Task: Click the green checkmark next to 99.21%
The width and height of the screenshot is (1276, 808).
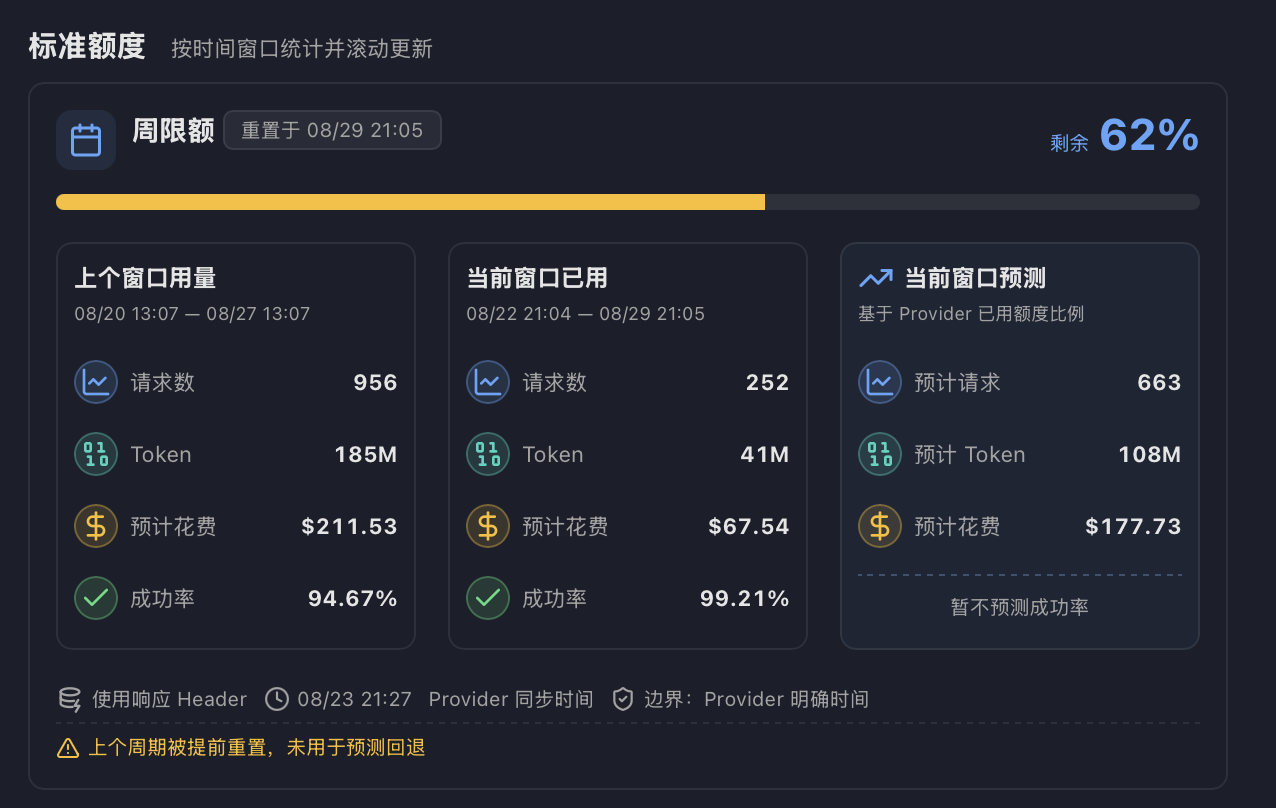Action: (488, 598)
